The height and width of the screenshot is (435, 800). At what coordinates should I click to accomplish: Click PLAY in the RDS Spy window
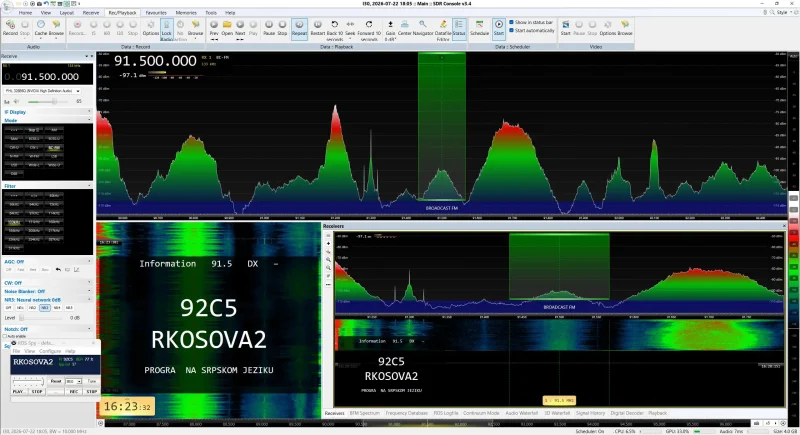click(x=18, y=392)
